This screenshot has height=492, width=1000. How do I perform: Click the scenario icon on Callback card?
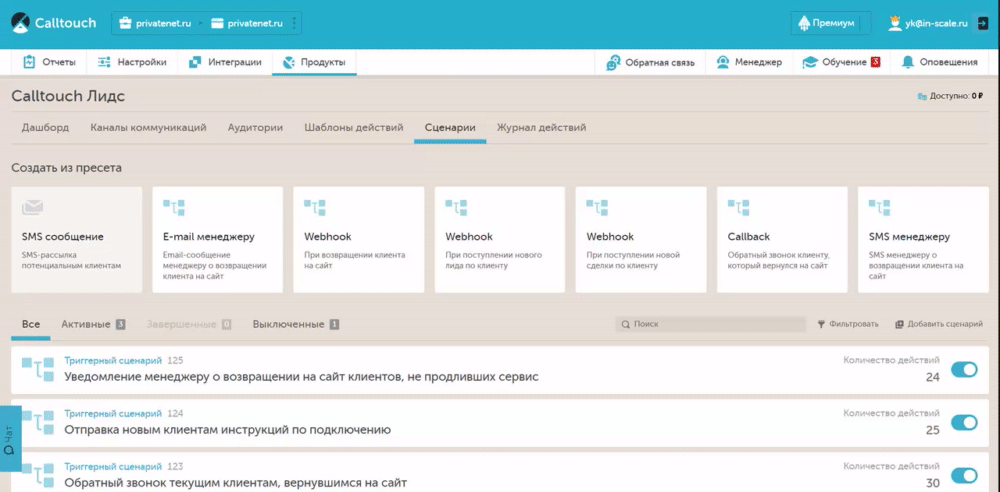pyautogui.click(x=738, y=207)
